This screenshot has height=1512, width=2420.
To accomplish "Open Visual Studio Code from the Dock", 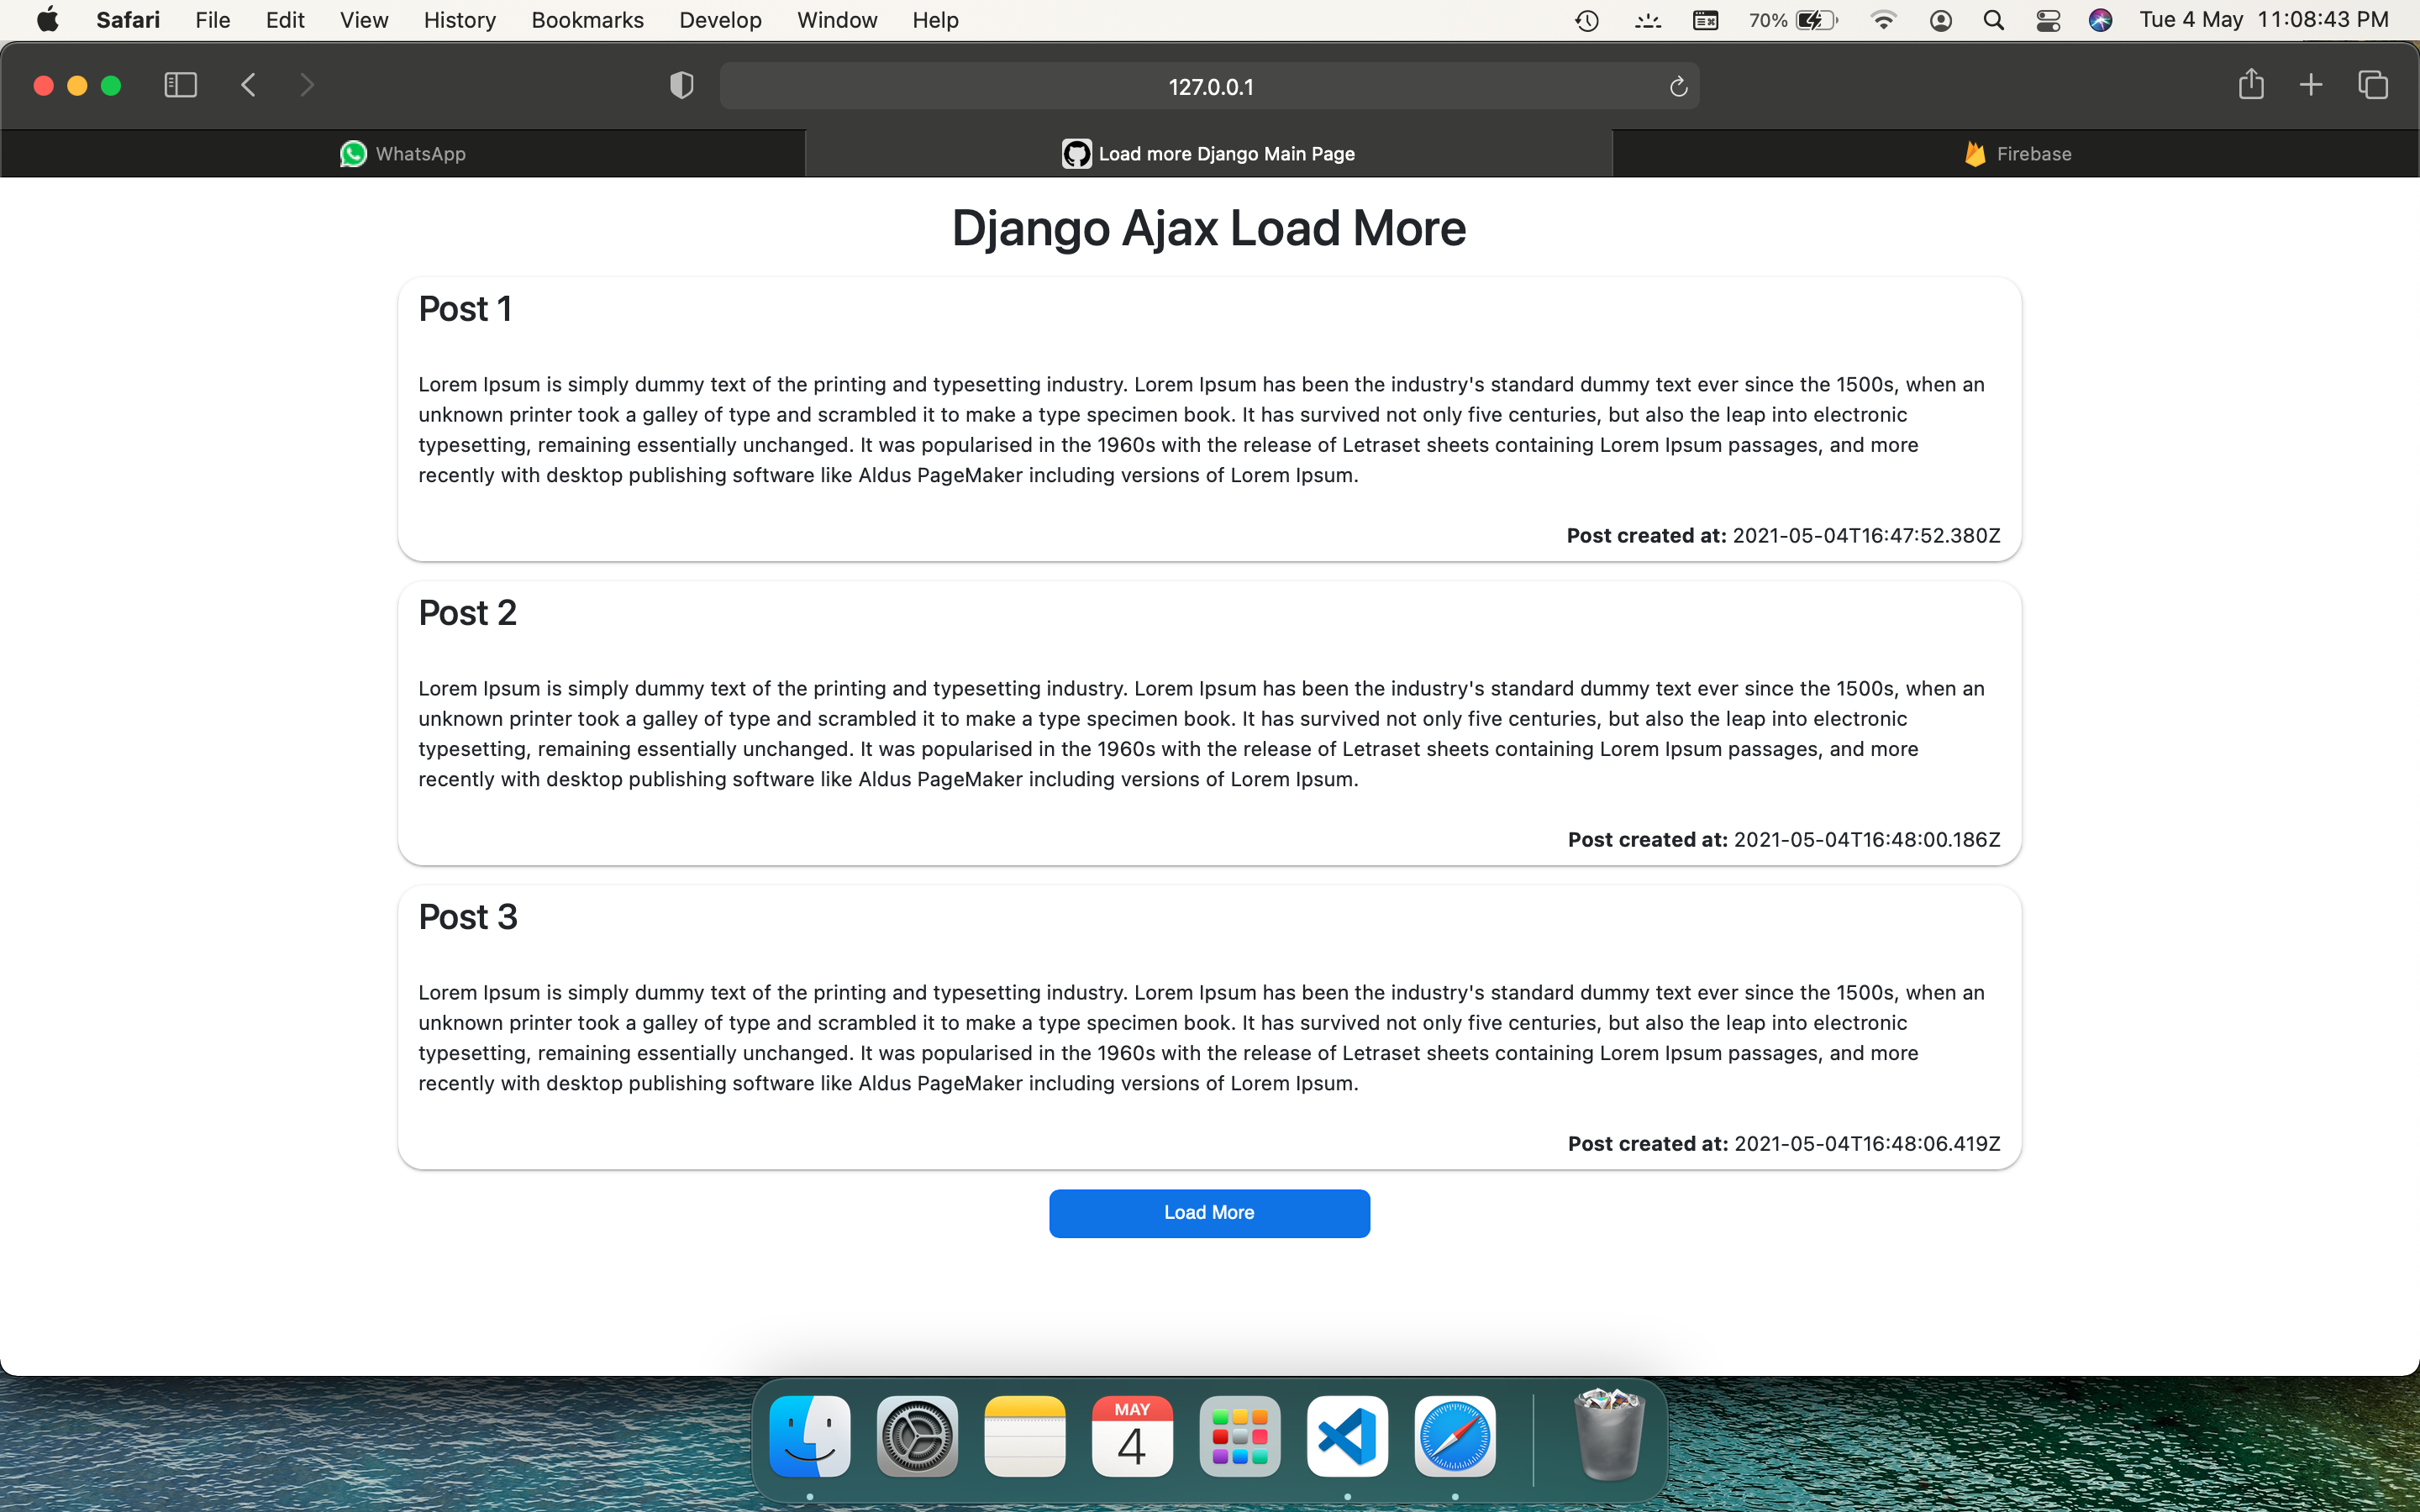I will 1346,1436.
